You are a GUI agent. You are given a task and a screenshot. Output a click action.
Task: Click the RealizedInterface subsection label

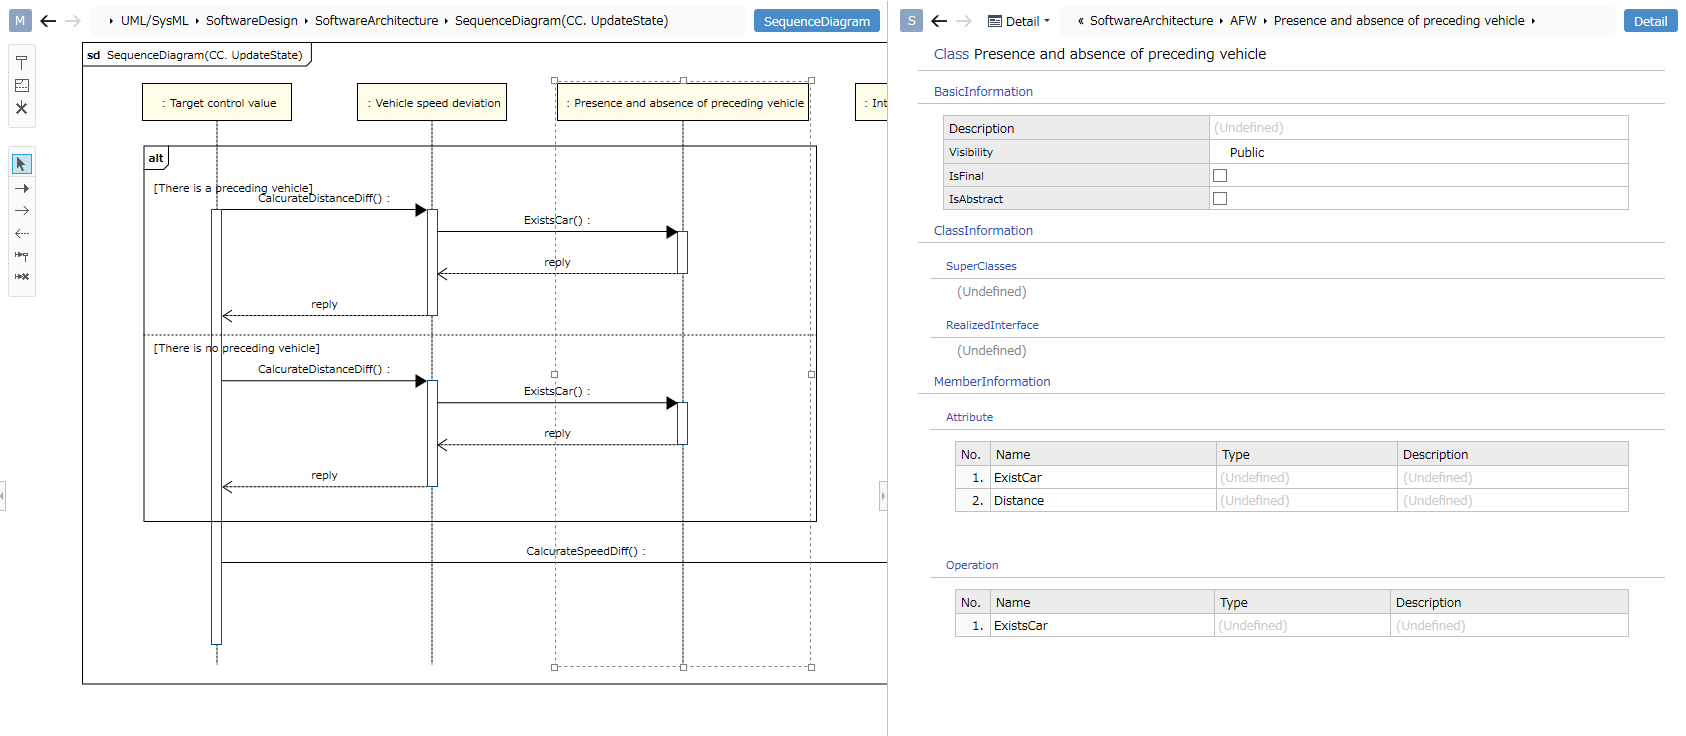pos(992,325)
